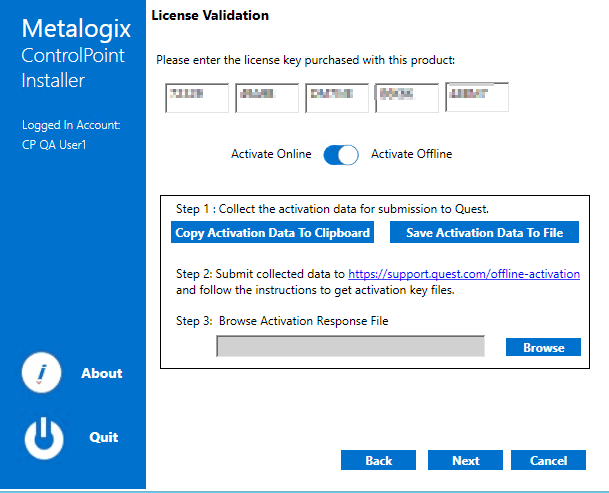This screenshot has width=609, height=493.
Task: Click the fifth license key field
Action: point(477,97)
